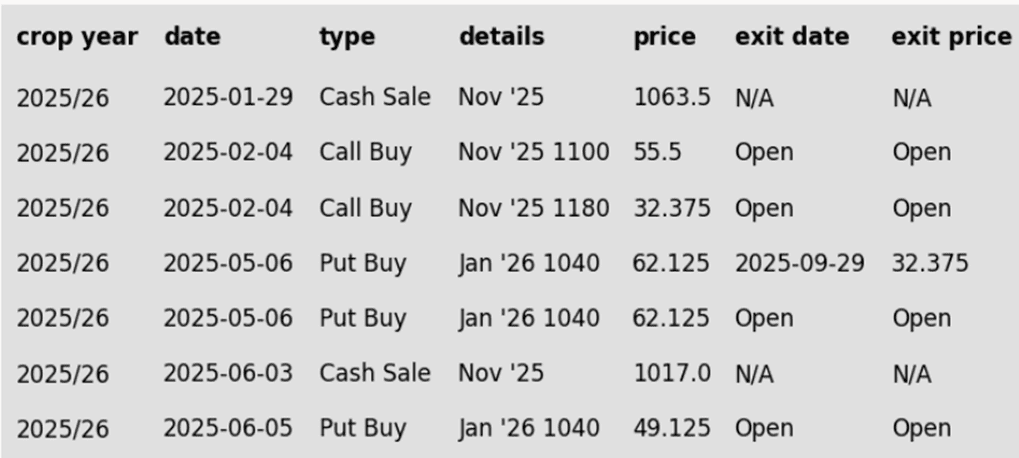Select the 2025-01-29 date cell
This screenshot has height=458, width=1019.
point(228,98)
